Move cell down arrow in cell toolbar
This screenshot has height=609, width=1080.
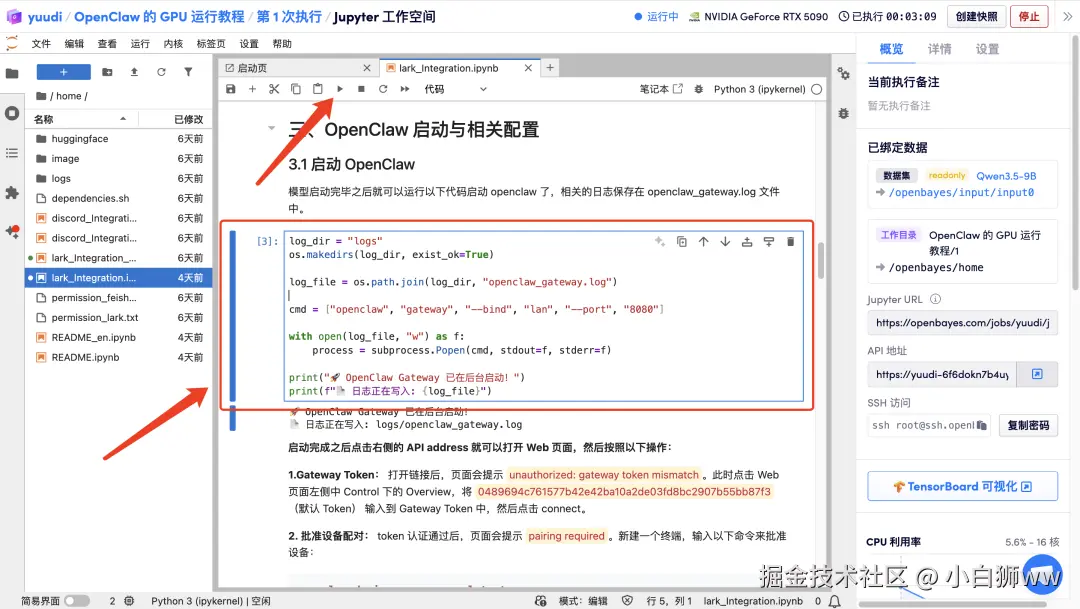point(725,242)
